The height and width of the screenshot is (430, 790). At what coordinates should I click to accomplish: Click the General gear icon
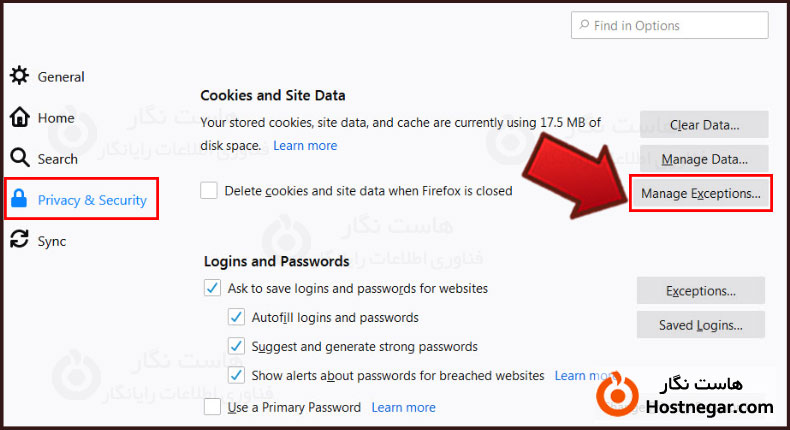pos(19,76)
